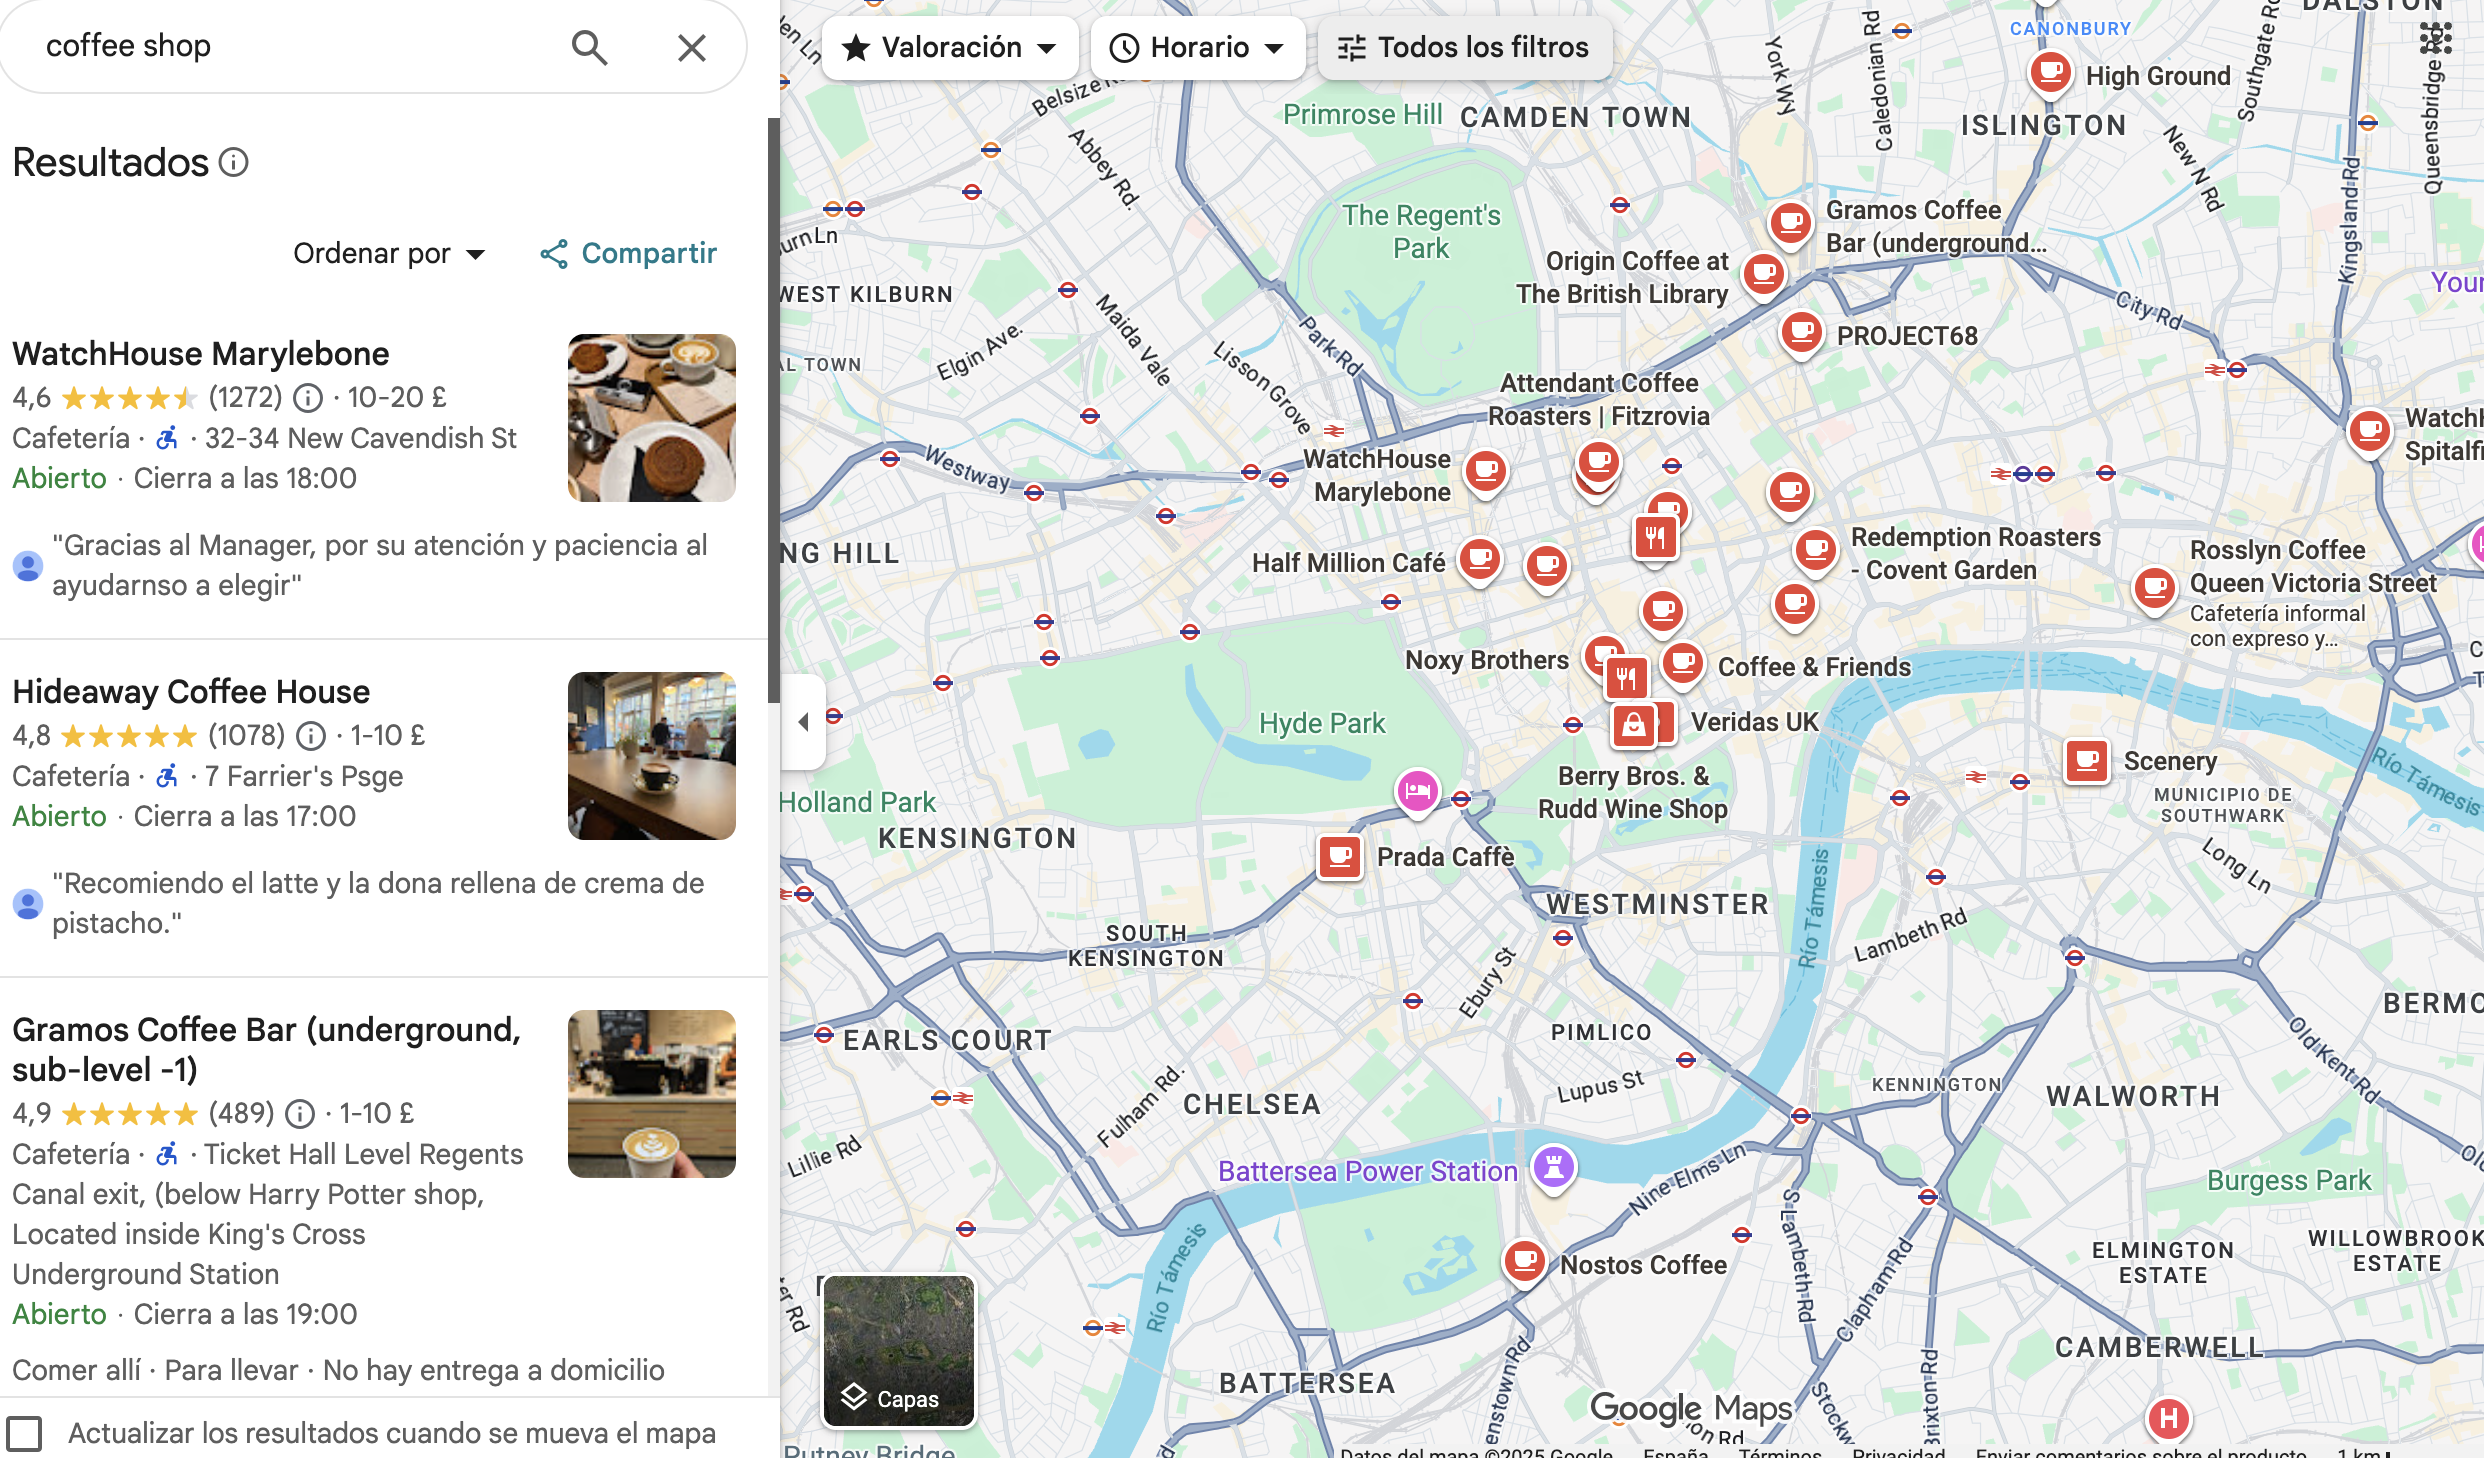The height and width of the screenshot is (1458, 2484).
Task: Select the Battersea Power Station marker
Action: [1554, 1166]
